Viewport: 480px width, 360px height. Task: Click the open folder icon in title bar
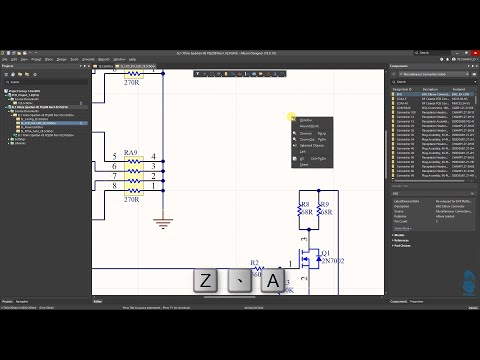coord(19,53)
